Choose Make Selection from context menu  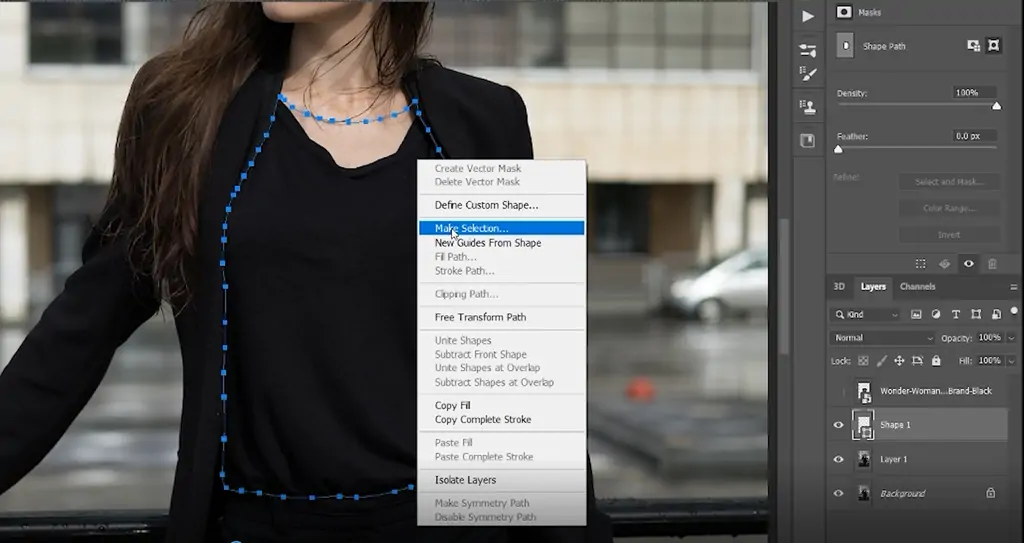tap(502, 228)
